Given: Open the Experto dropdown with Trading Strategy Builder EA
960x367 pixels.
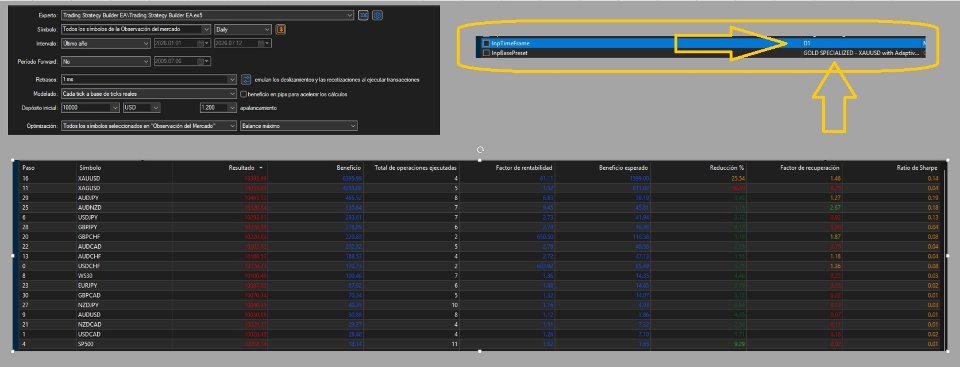Looking at the screenshot, I should coord(208,15).
